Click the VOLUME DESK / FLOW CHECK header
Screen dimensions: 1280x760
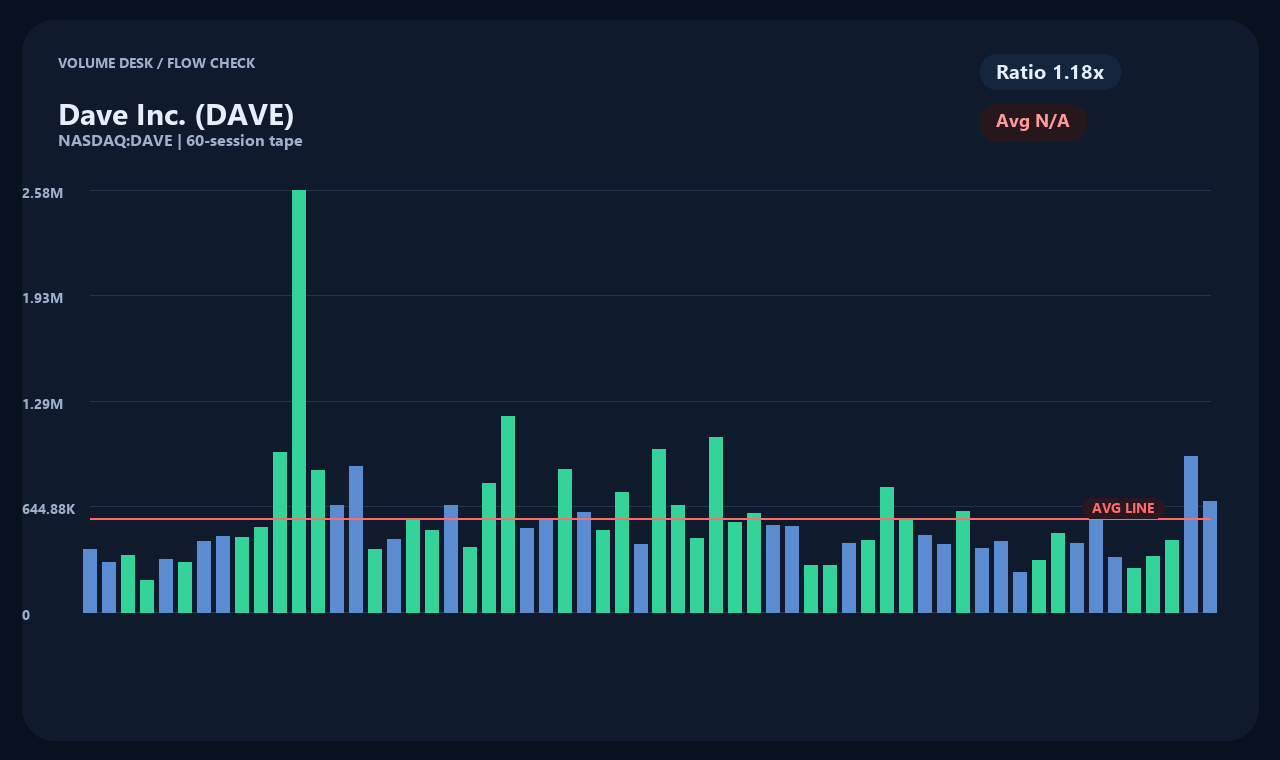point(156,63)
